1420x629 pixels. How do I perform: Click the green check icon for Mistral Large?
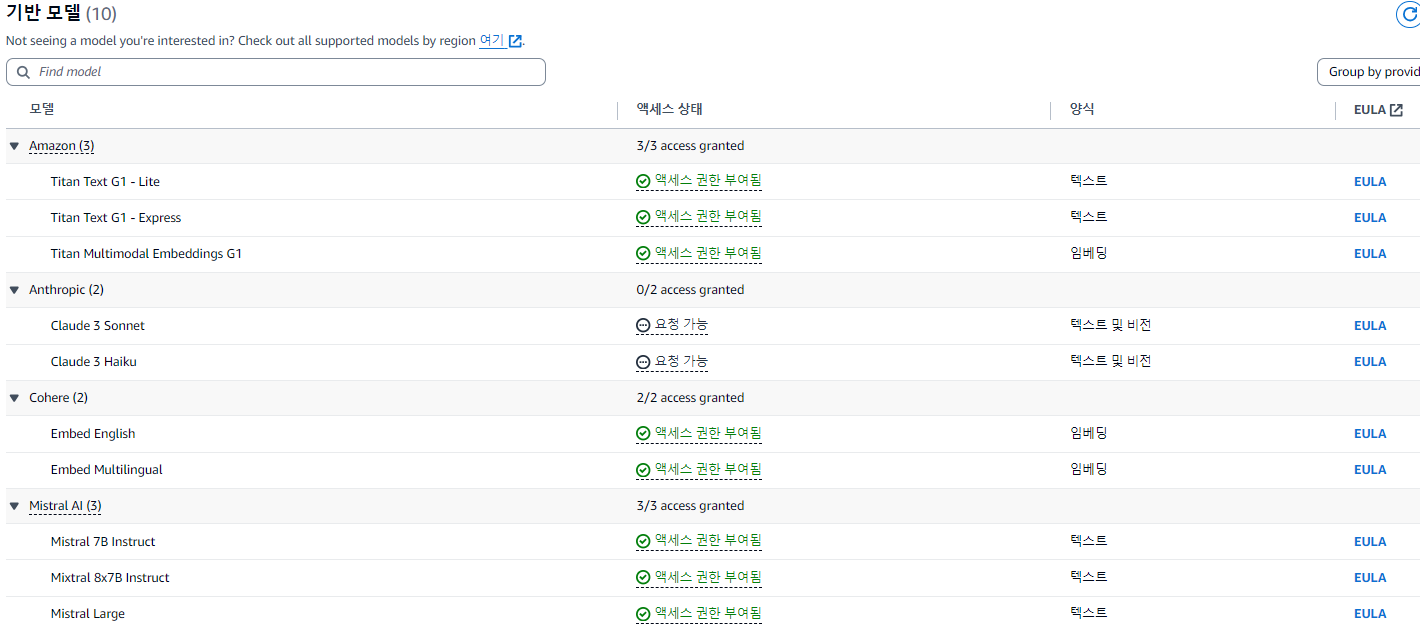pyautogui.click(x=643, y=614)
